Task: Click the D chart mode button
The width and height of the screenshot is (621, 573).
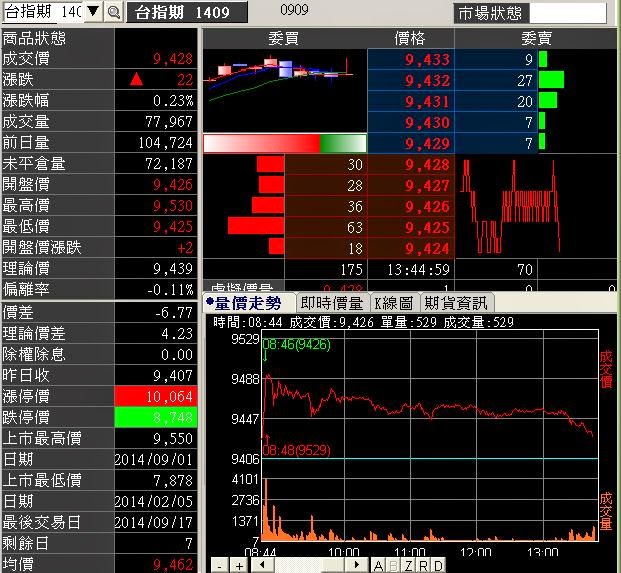Action: (438, 565)
